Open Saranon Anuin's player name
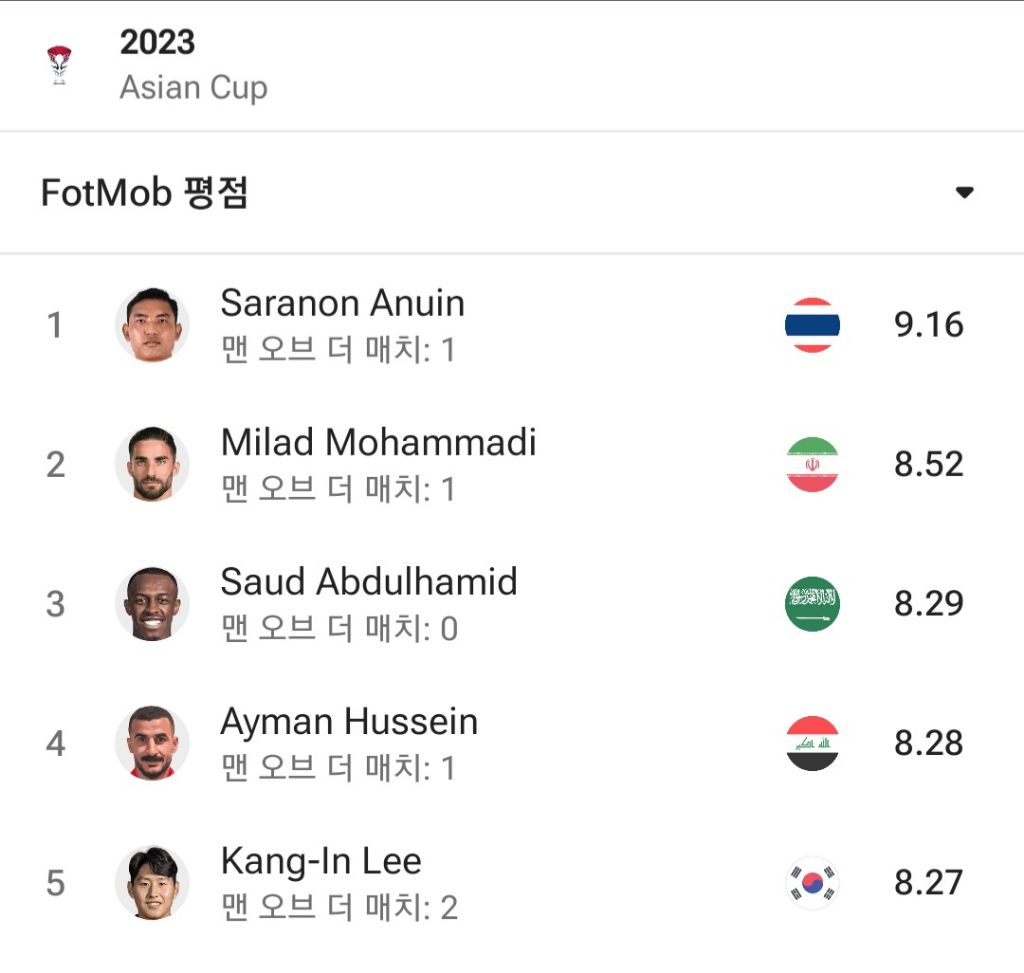This screenshot has width=1024, height=973. 342,303
